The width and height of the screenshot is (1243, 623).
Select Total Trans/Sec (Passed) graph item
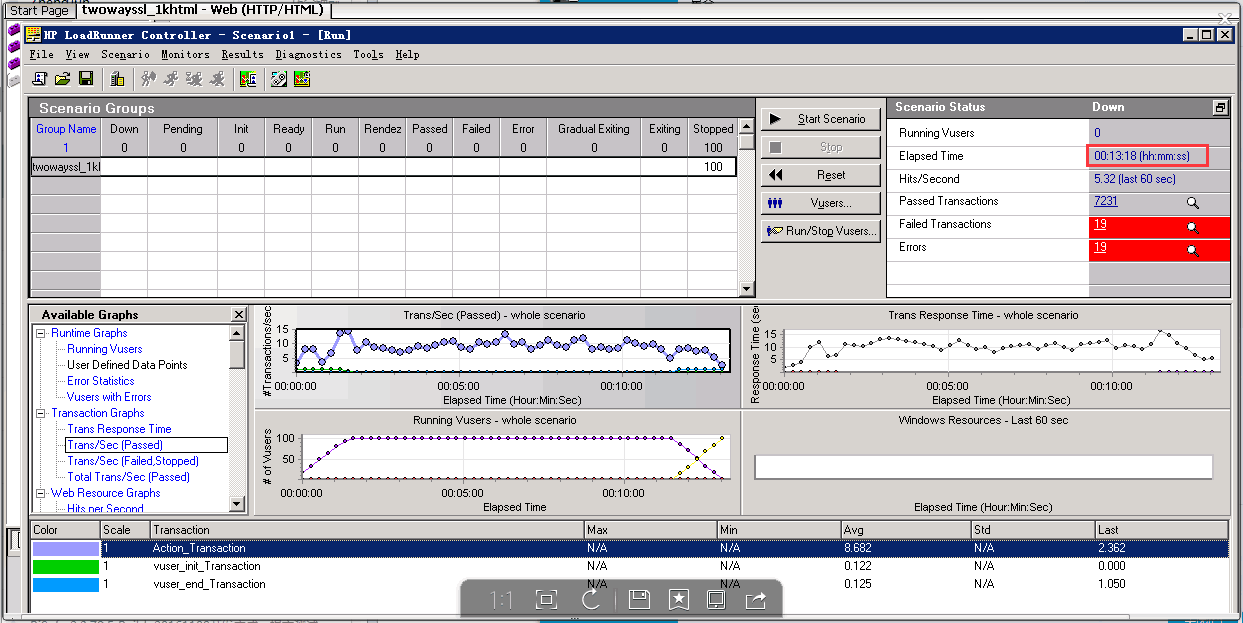pyautogui.click(x=128, y=477)
